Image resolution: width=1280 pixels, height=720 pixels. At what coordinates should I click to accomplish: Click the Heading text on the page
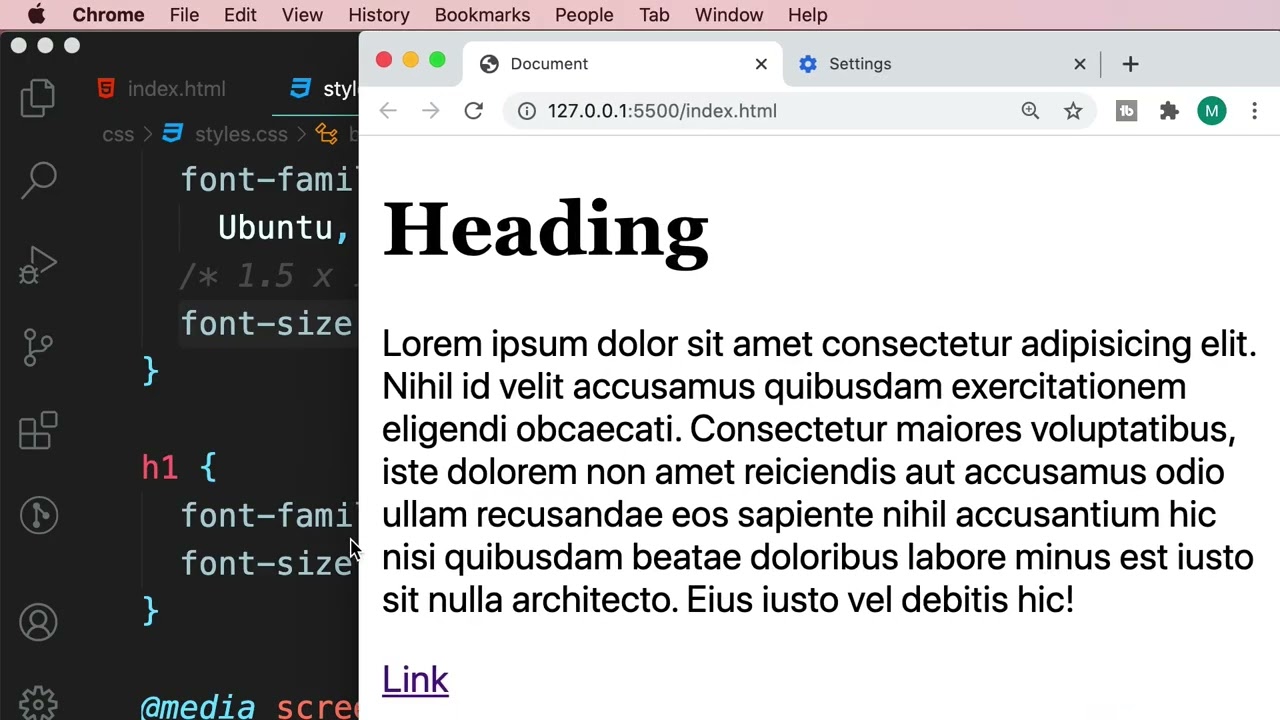click(x=545, y=232)
